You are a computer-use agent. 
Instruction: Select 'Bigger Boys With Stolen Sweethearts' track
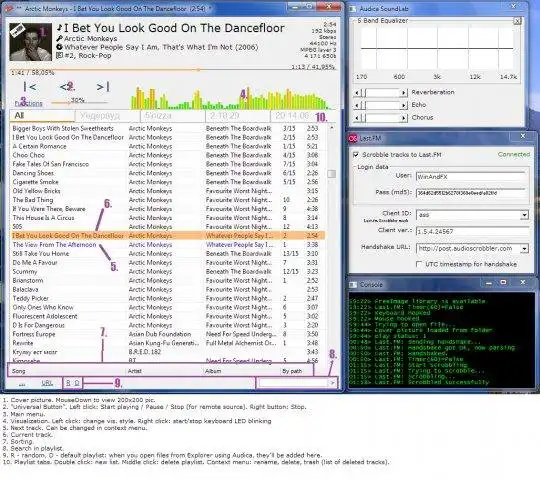point(168,128)
